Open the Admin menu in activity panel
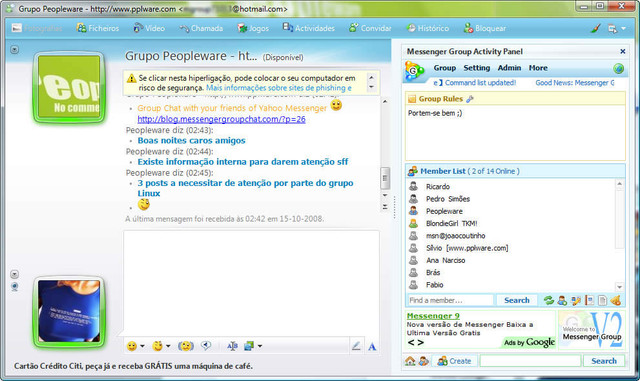 pos(509,68)
